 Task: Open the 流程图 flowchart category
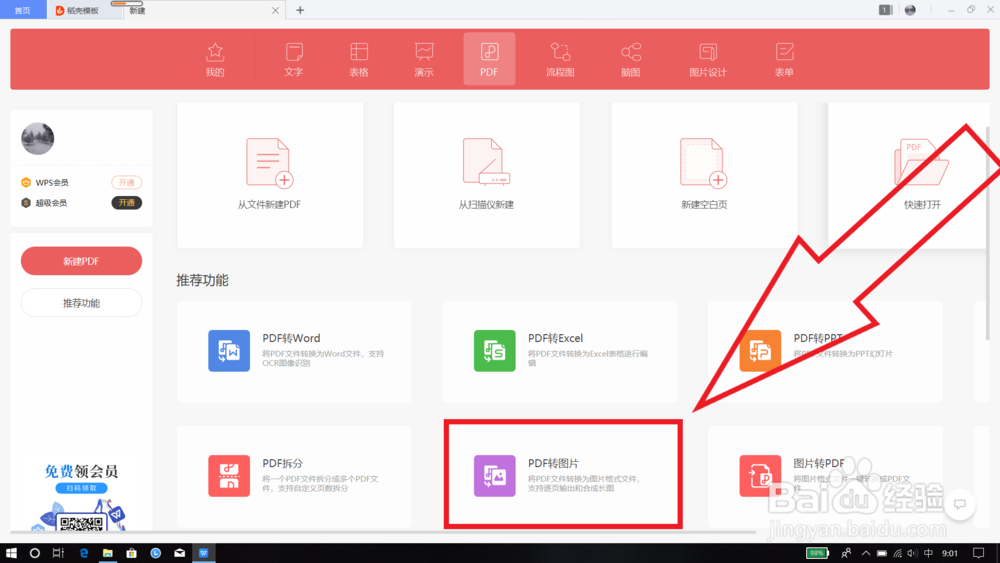point(560,59)
